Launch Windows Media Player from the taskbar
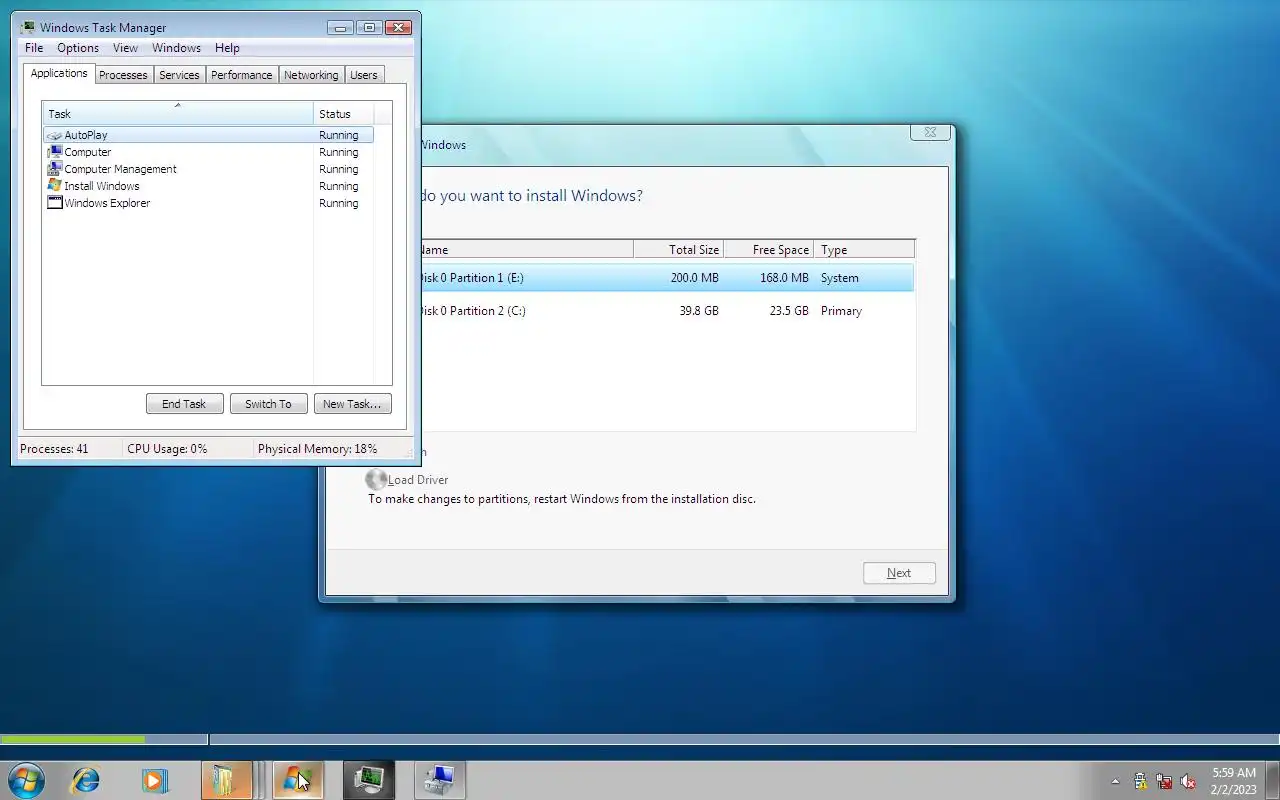 (x=155, y=780)
